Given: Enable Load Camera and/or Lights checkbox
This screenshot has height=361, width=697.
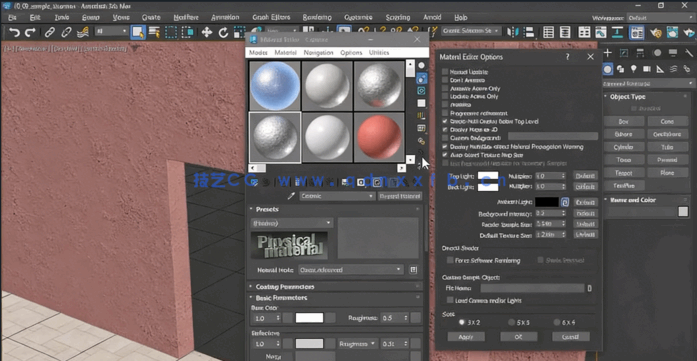Looking at the screenshot, I should click(450, 300).
